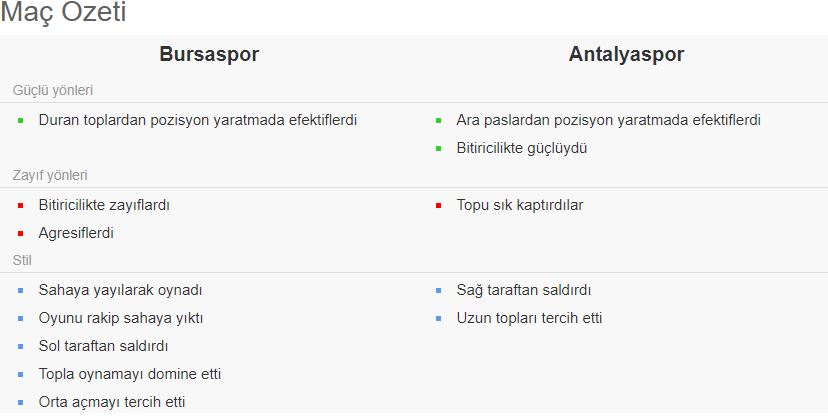The image size is (828, 416).
Task: Click the Maç Özeti title
Action: pyautogui.click(x=63, y=13)
